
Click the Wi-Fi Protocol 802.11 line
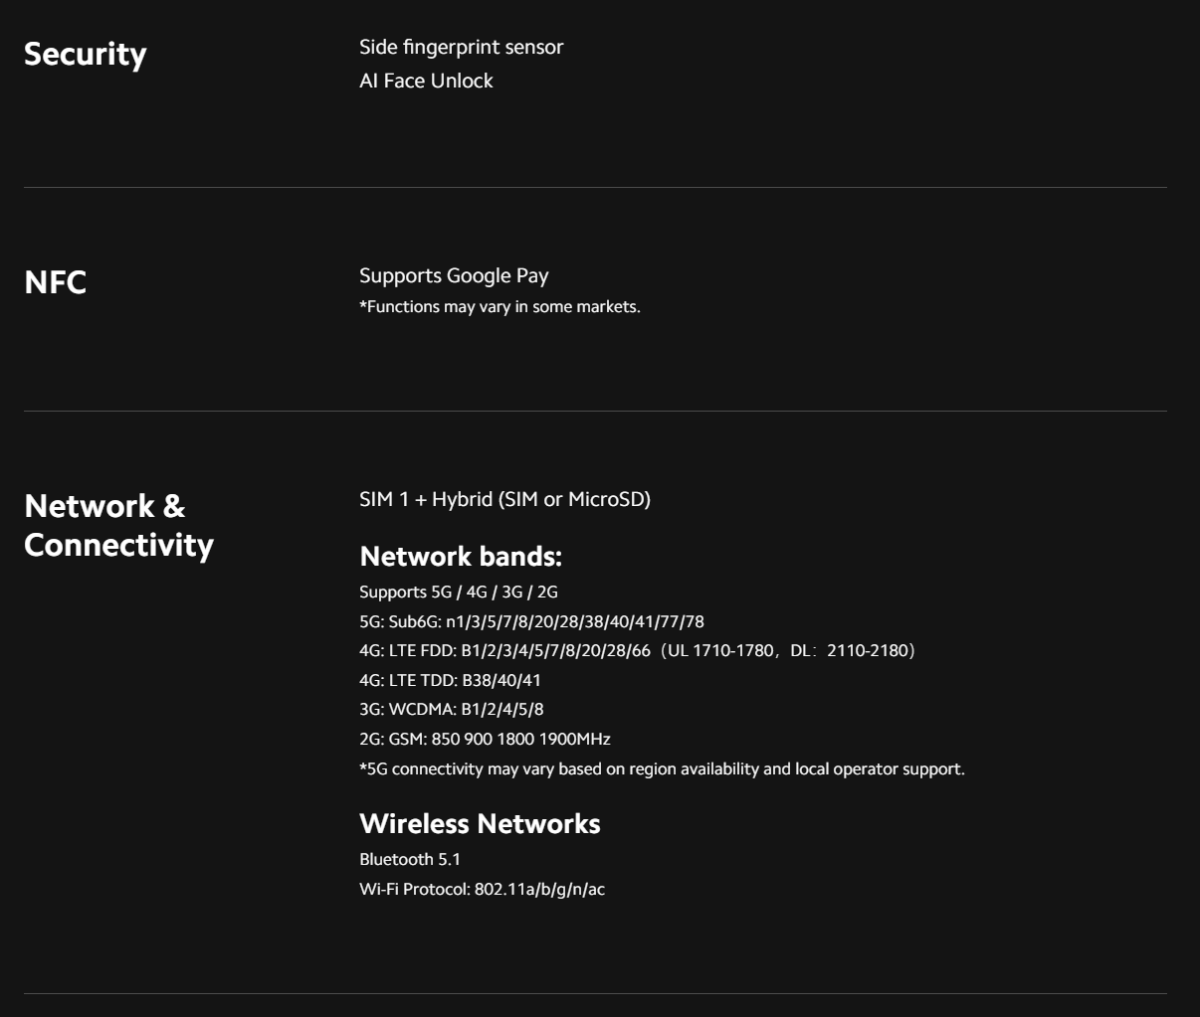(482, 889)
